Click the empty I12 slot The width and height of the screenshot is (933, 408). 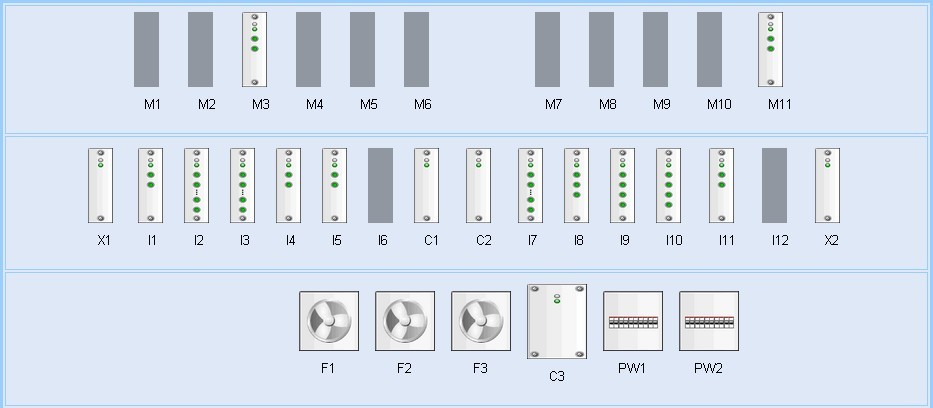pyautogui.click(x=775, y=186)
